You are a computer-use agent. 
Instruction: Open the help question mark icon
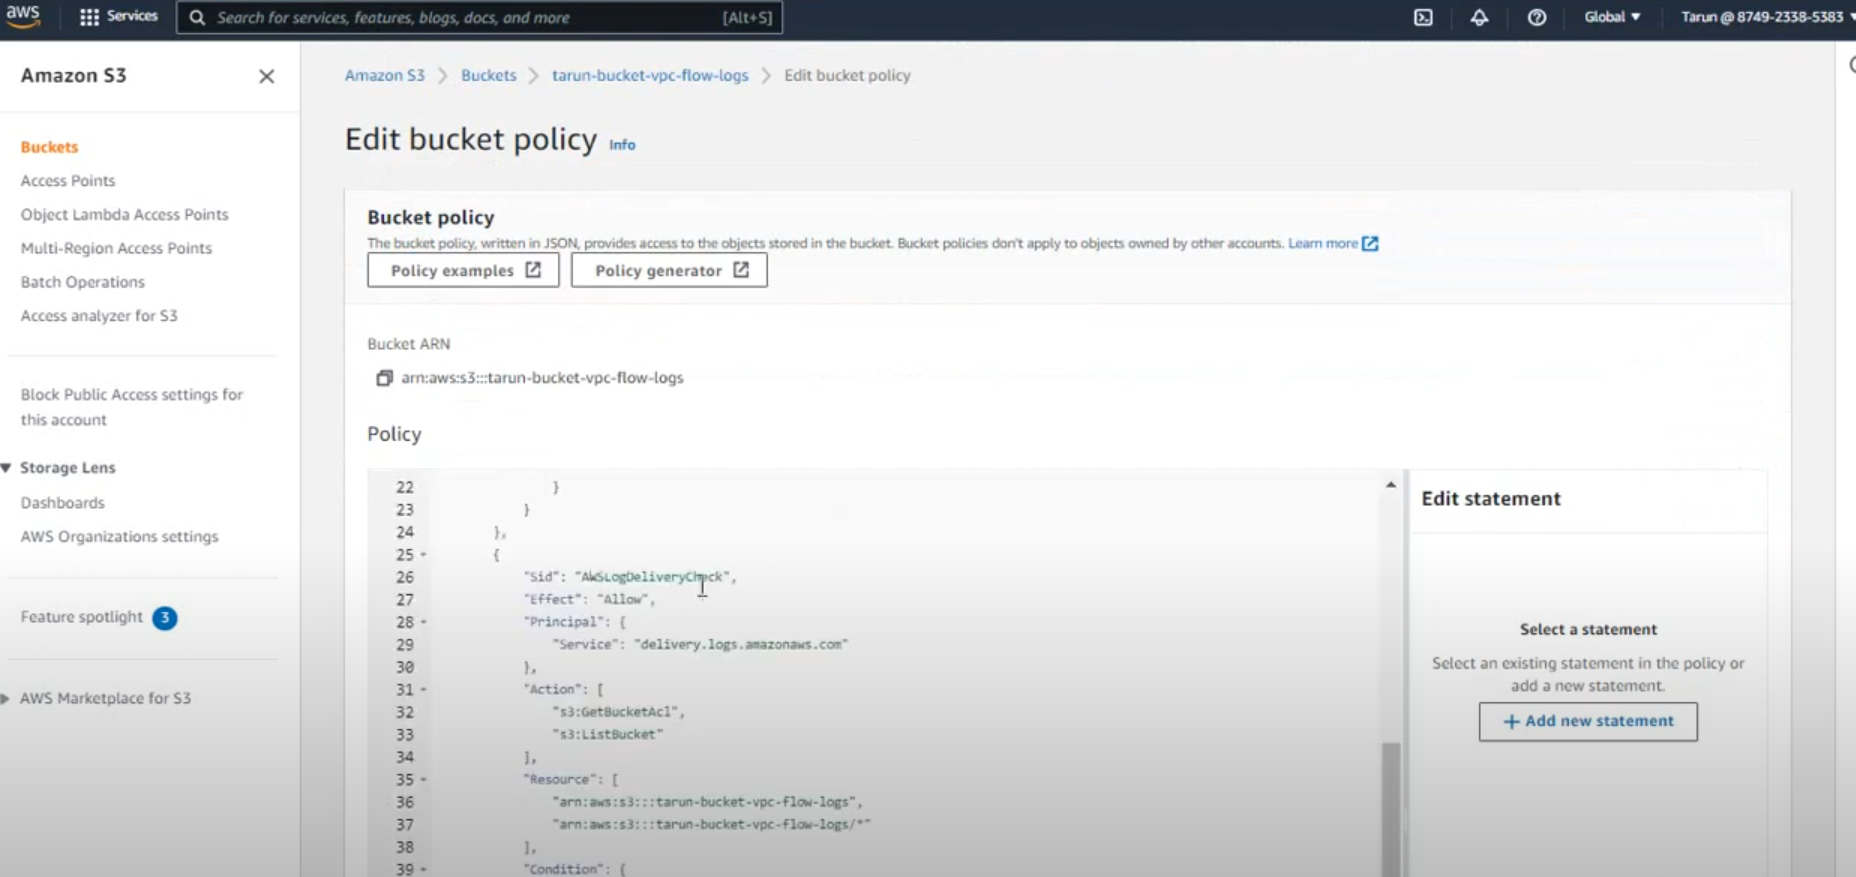click(x=1537, y=17)
